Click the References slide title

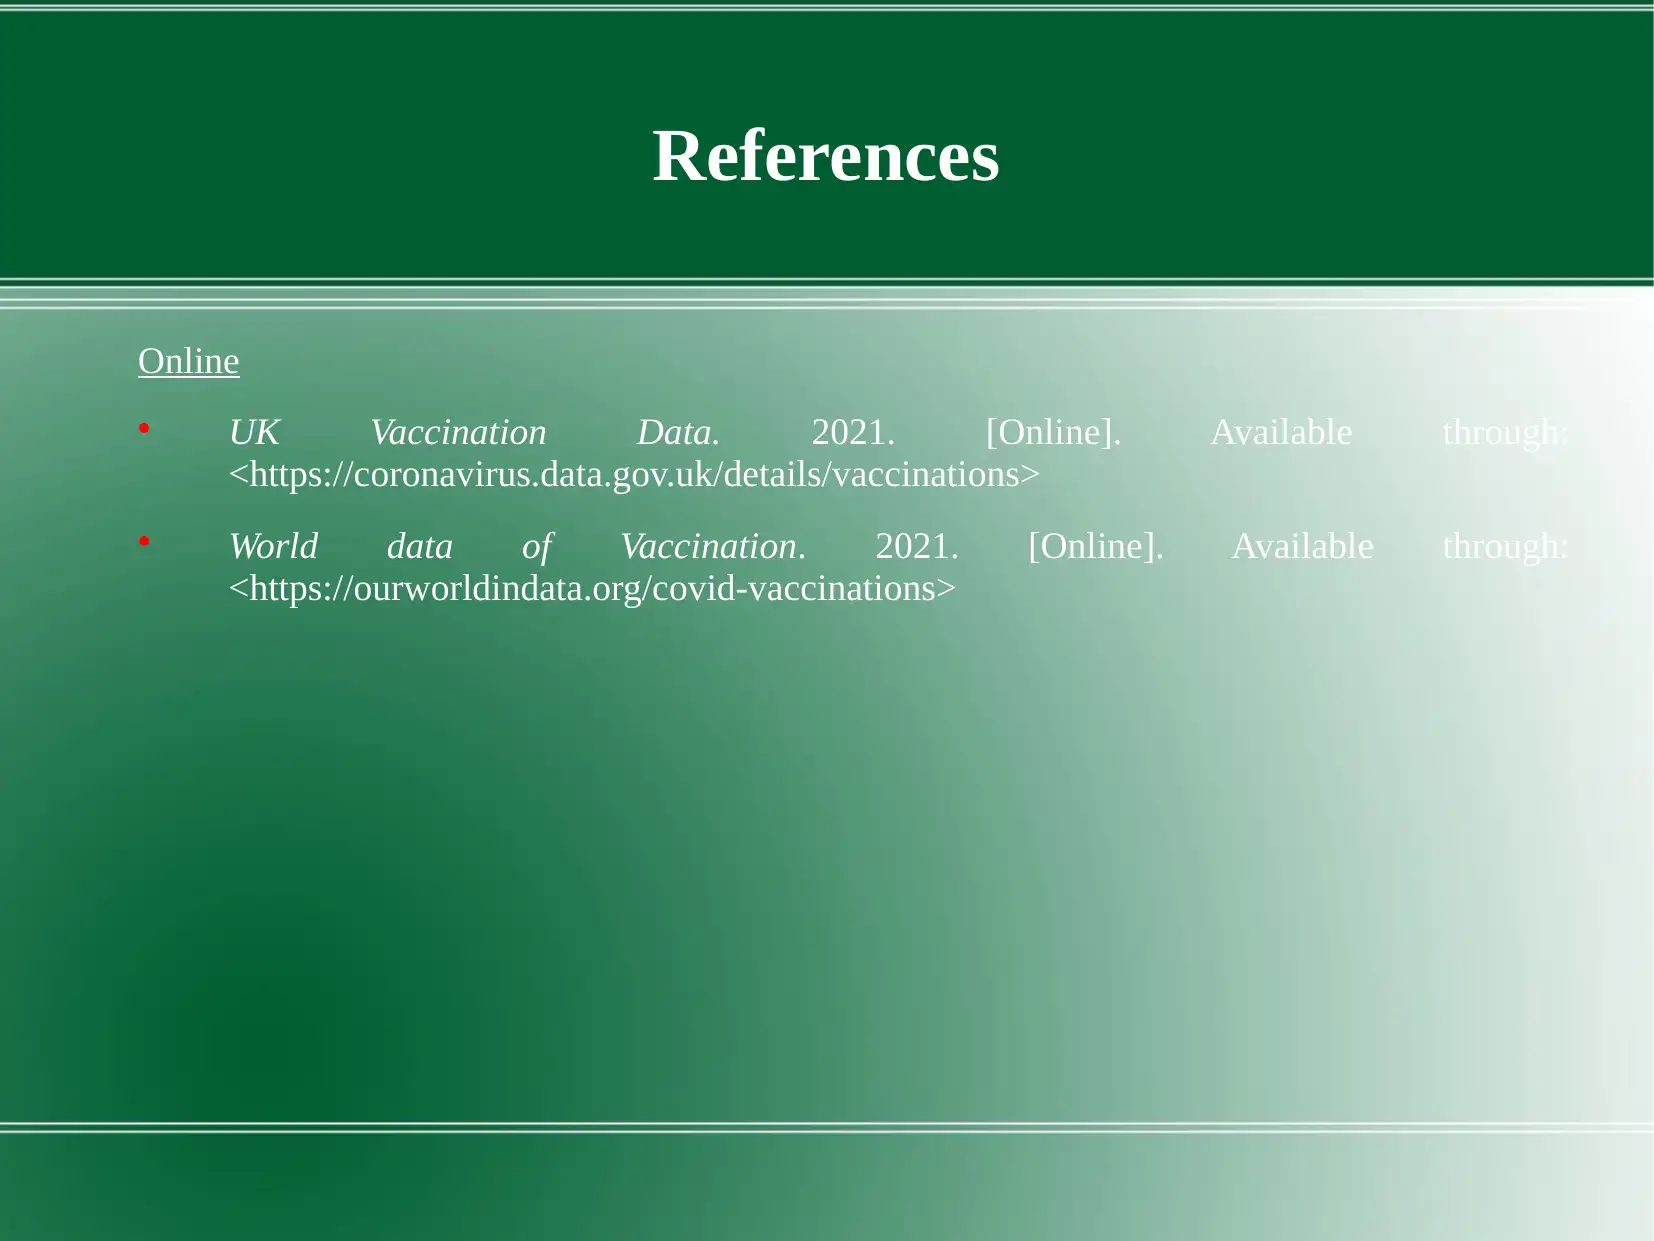pyautogui.click(x=826, y=156)
